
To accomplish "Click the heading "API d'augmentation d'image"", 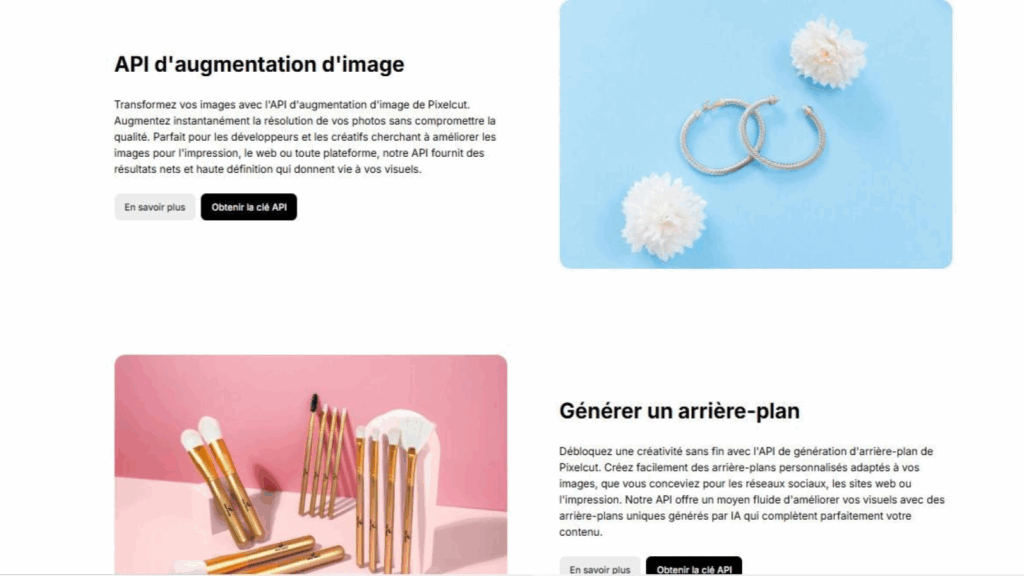I will 259,64.
